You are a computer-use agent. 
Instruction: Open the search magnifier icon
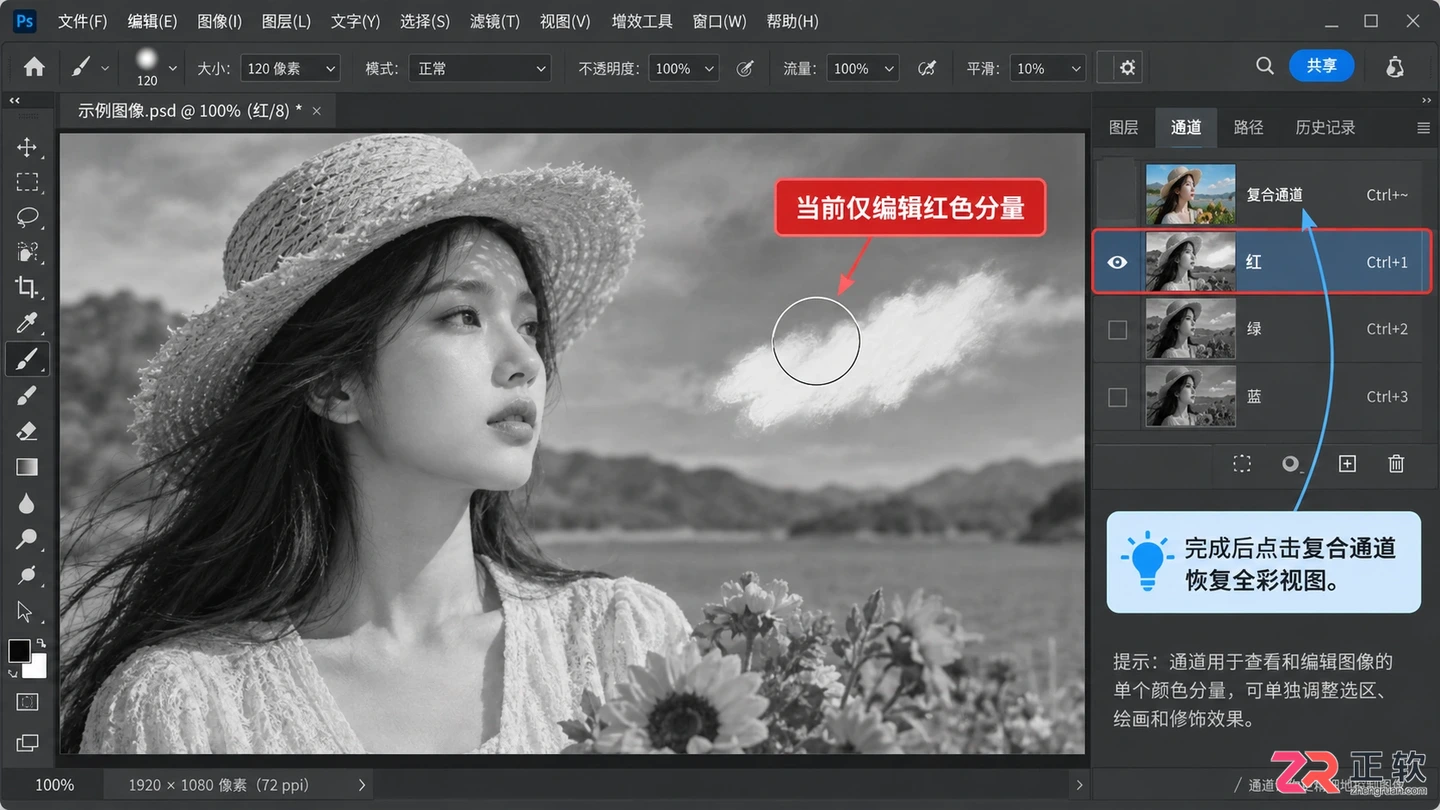point(1265,66)
